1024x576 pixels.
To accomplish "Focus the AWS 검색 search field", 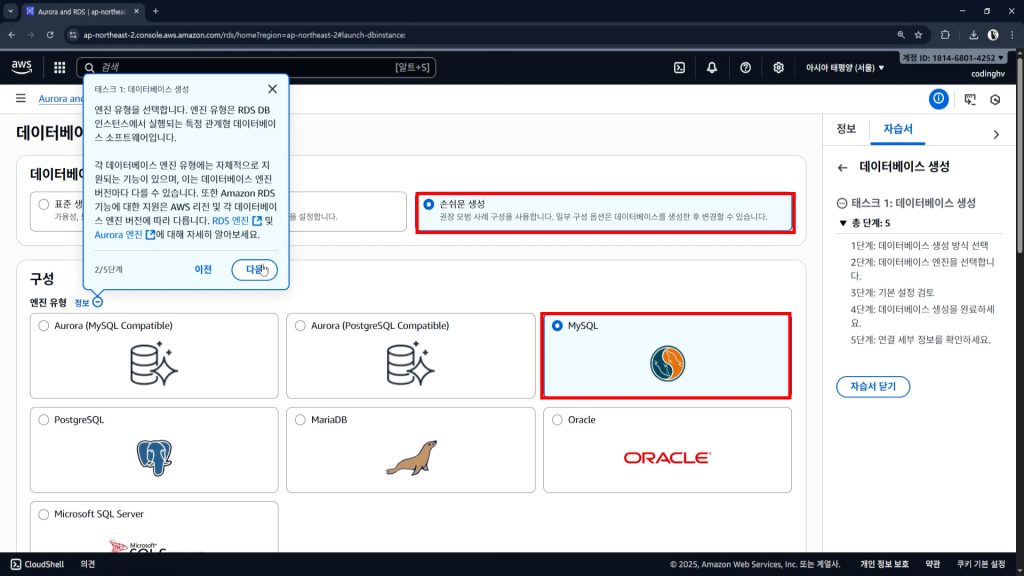I will pyautogui.click(x=256, y=67).
